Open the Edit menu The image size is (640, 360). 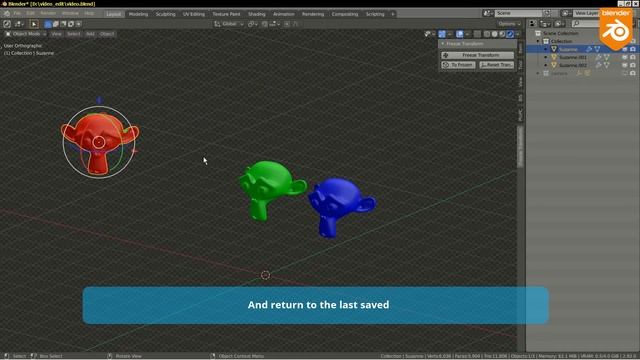30,13
